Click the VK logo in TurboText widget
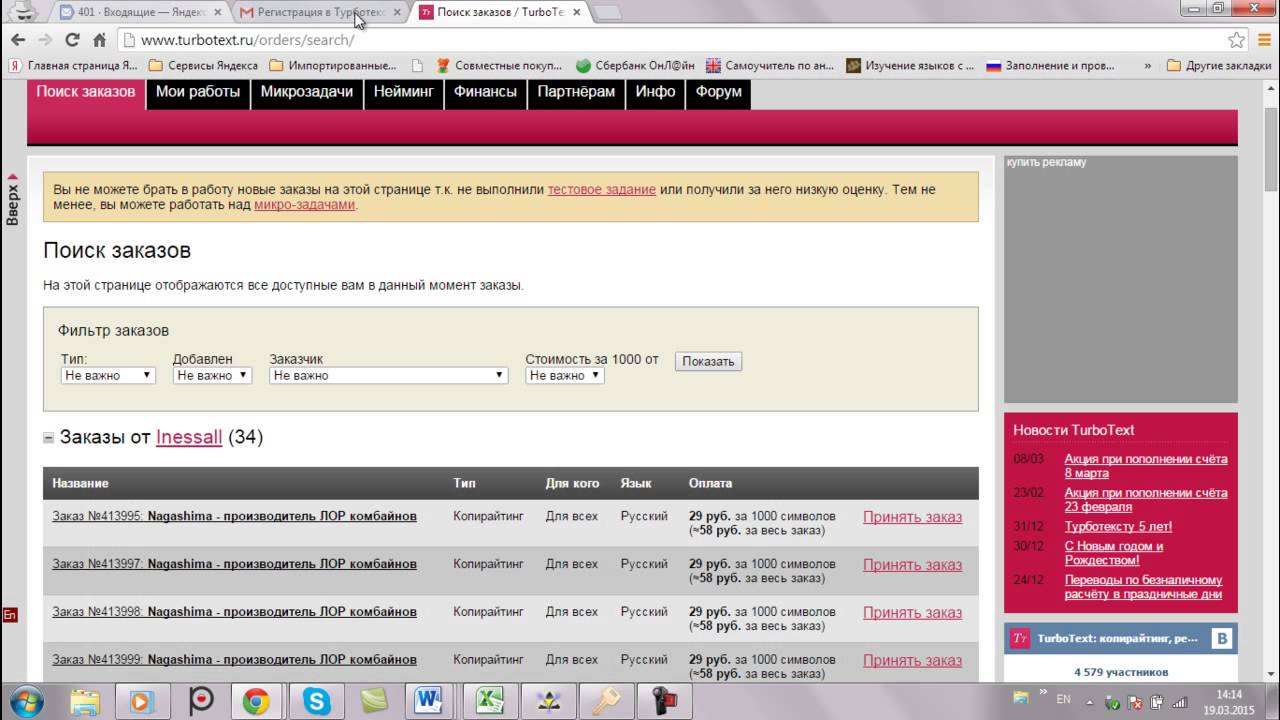 pos(1221,638)
